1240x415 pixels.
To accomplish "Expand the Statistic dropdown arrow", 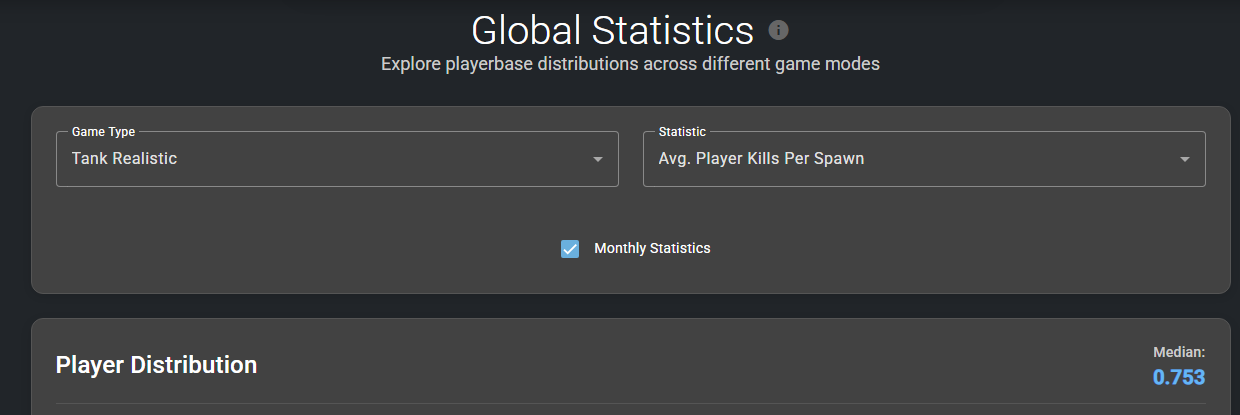I will (x=1184, y=159).
